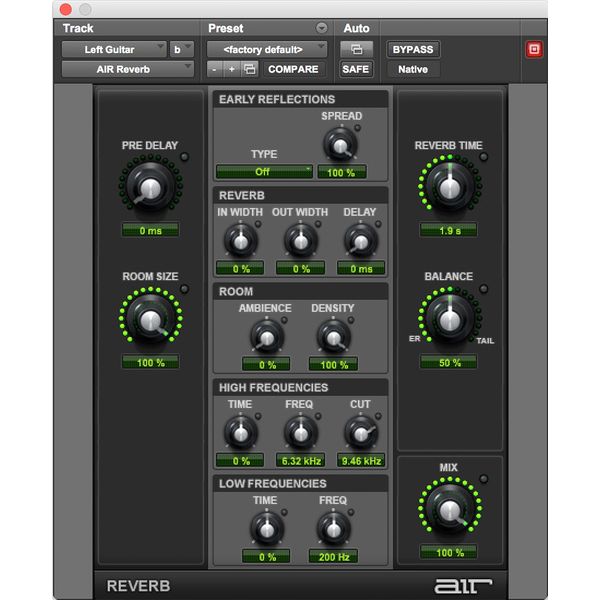The height and width of the screenshot is (600, 600).
Task: Click the COMPARE button
Action: 293,69
